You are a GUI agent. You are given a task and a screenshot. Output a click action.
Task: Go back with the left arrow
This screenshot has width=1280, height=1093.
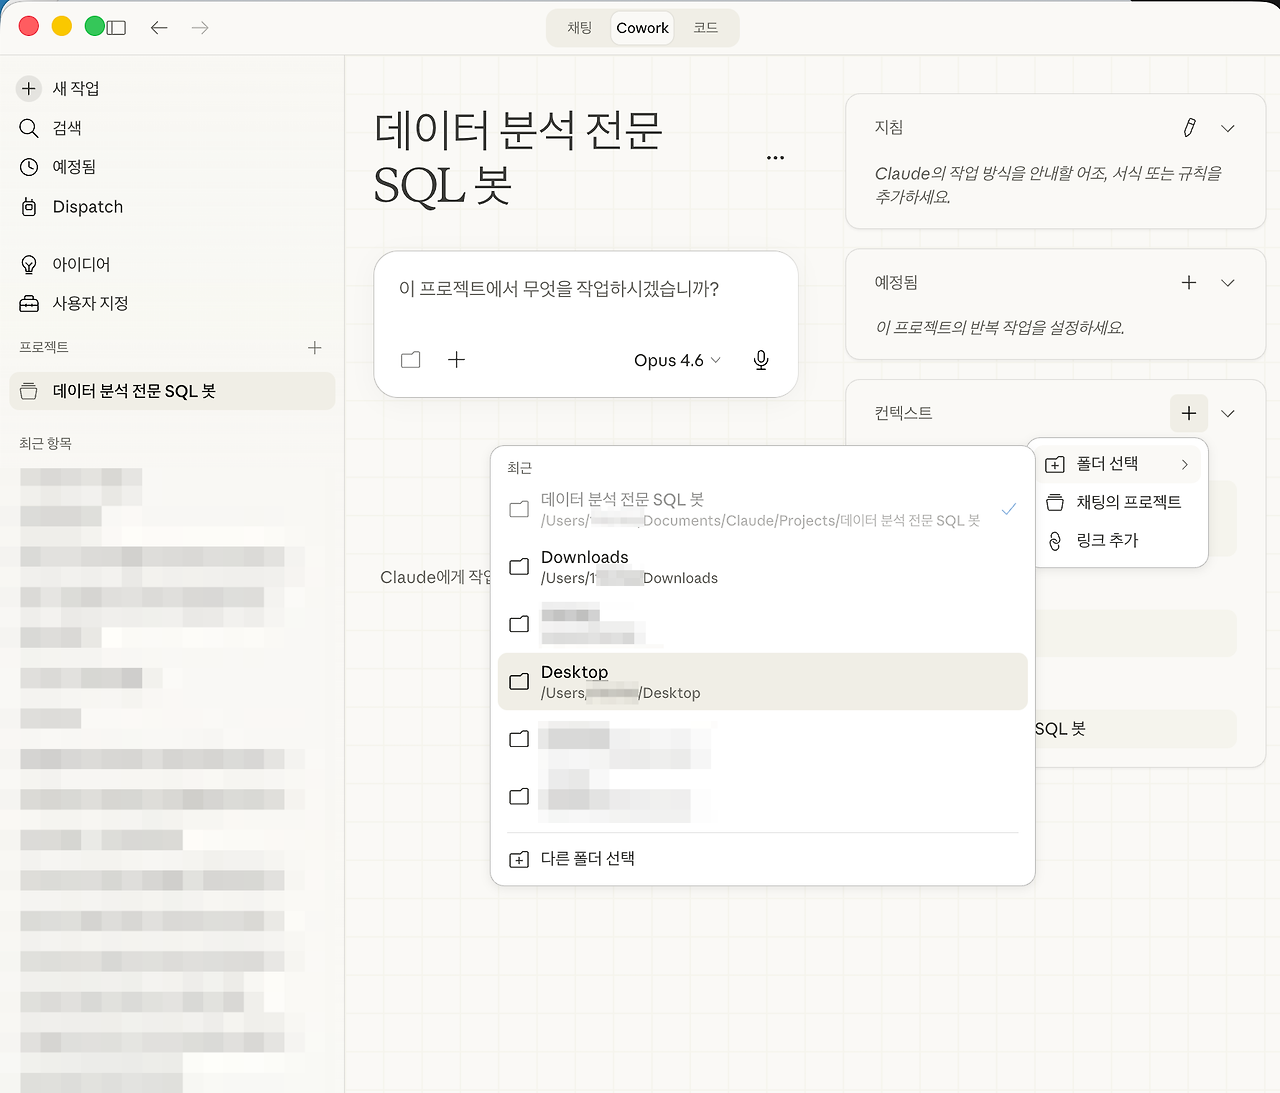coord(159,28)
